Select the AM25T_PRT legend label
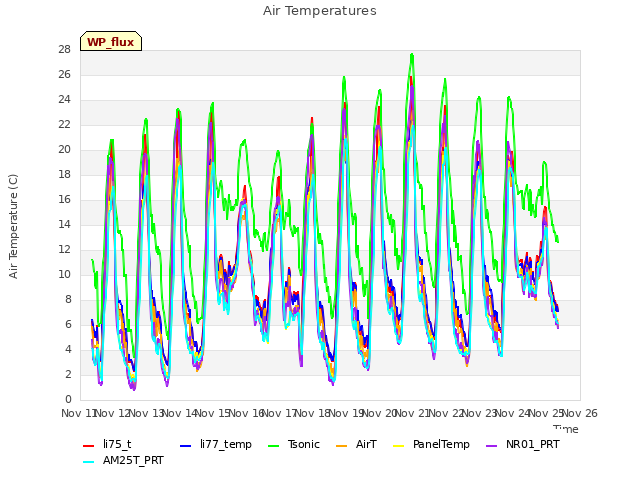The width and height of the screenshot is (640, 480). [133, 460]
